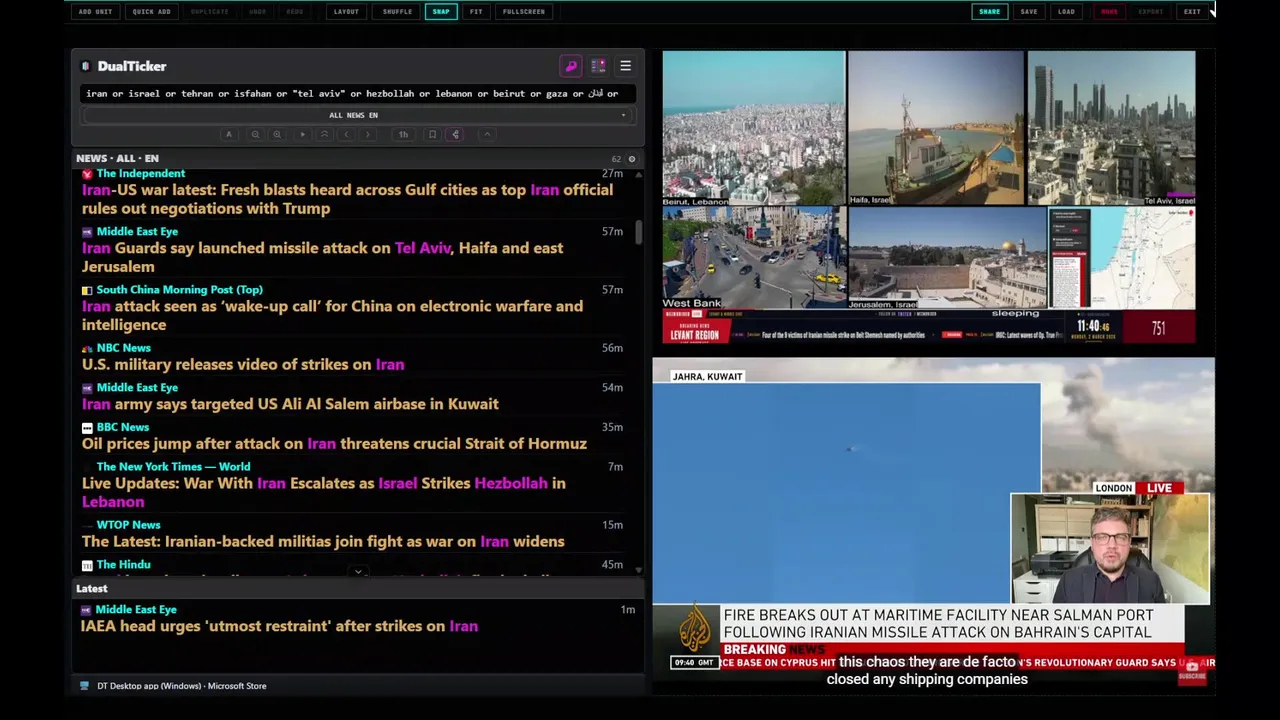Screen dimensions: 1280x720
Task: Click the SAVE button
Action: tap(1029, 12)
